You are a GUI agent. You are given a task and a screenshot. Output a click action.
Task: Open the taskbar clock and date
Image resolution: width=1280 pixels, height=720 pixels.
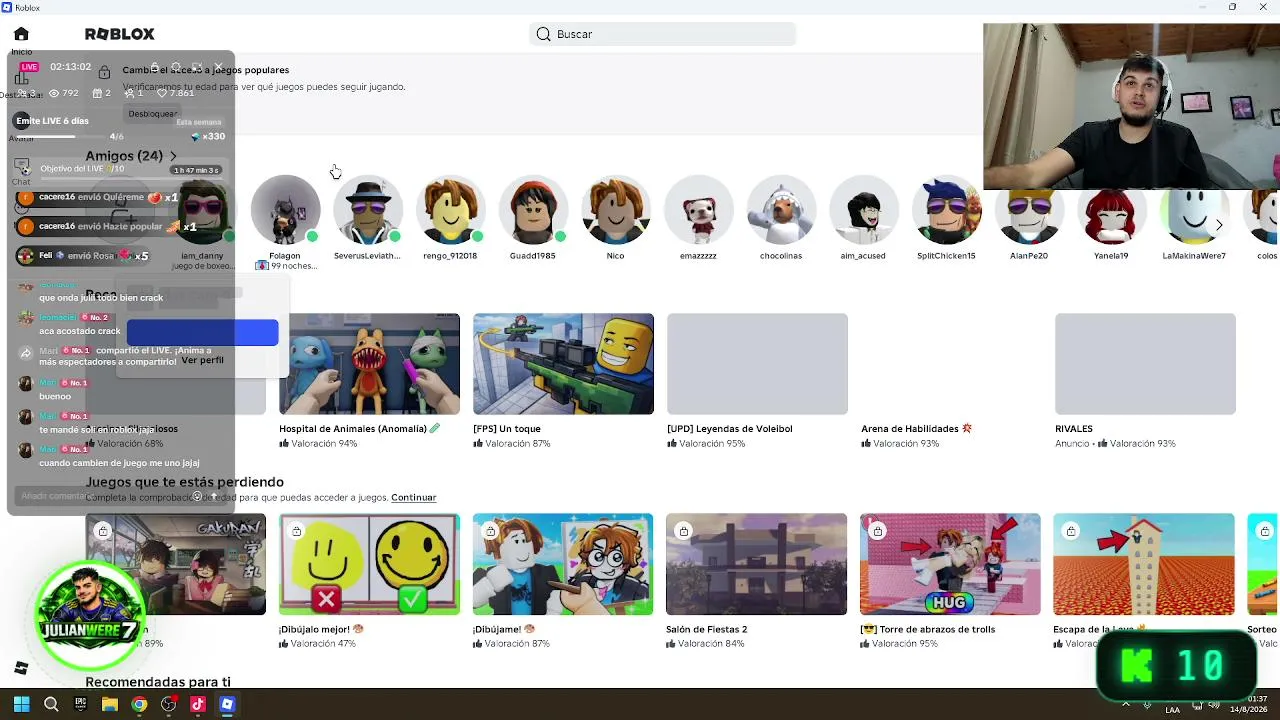[1248, 704]
